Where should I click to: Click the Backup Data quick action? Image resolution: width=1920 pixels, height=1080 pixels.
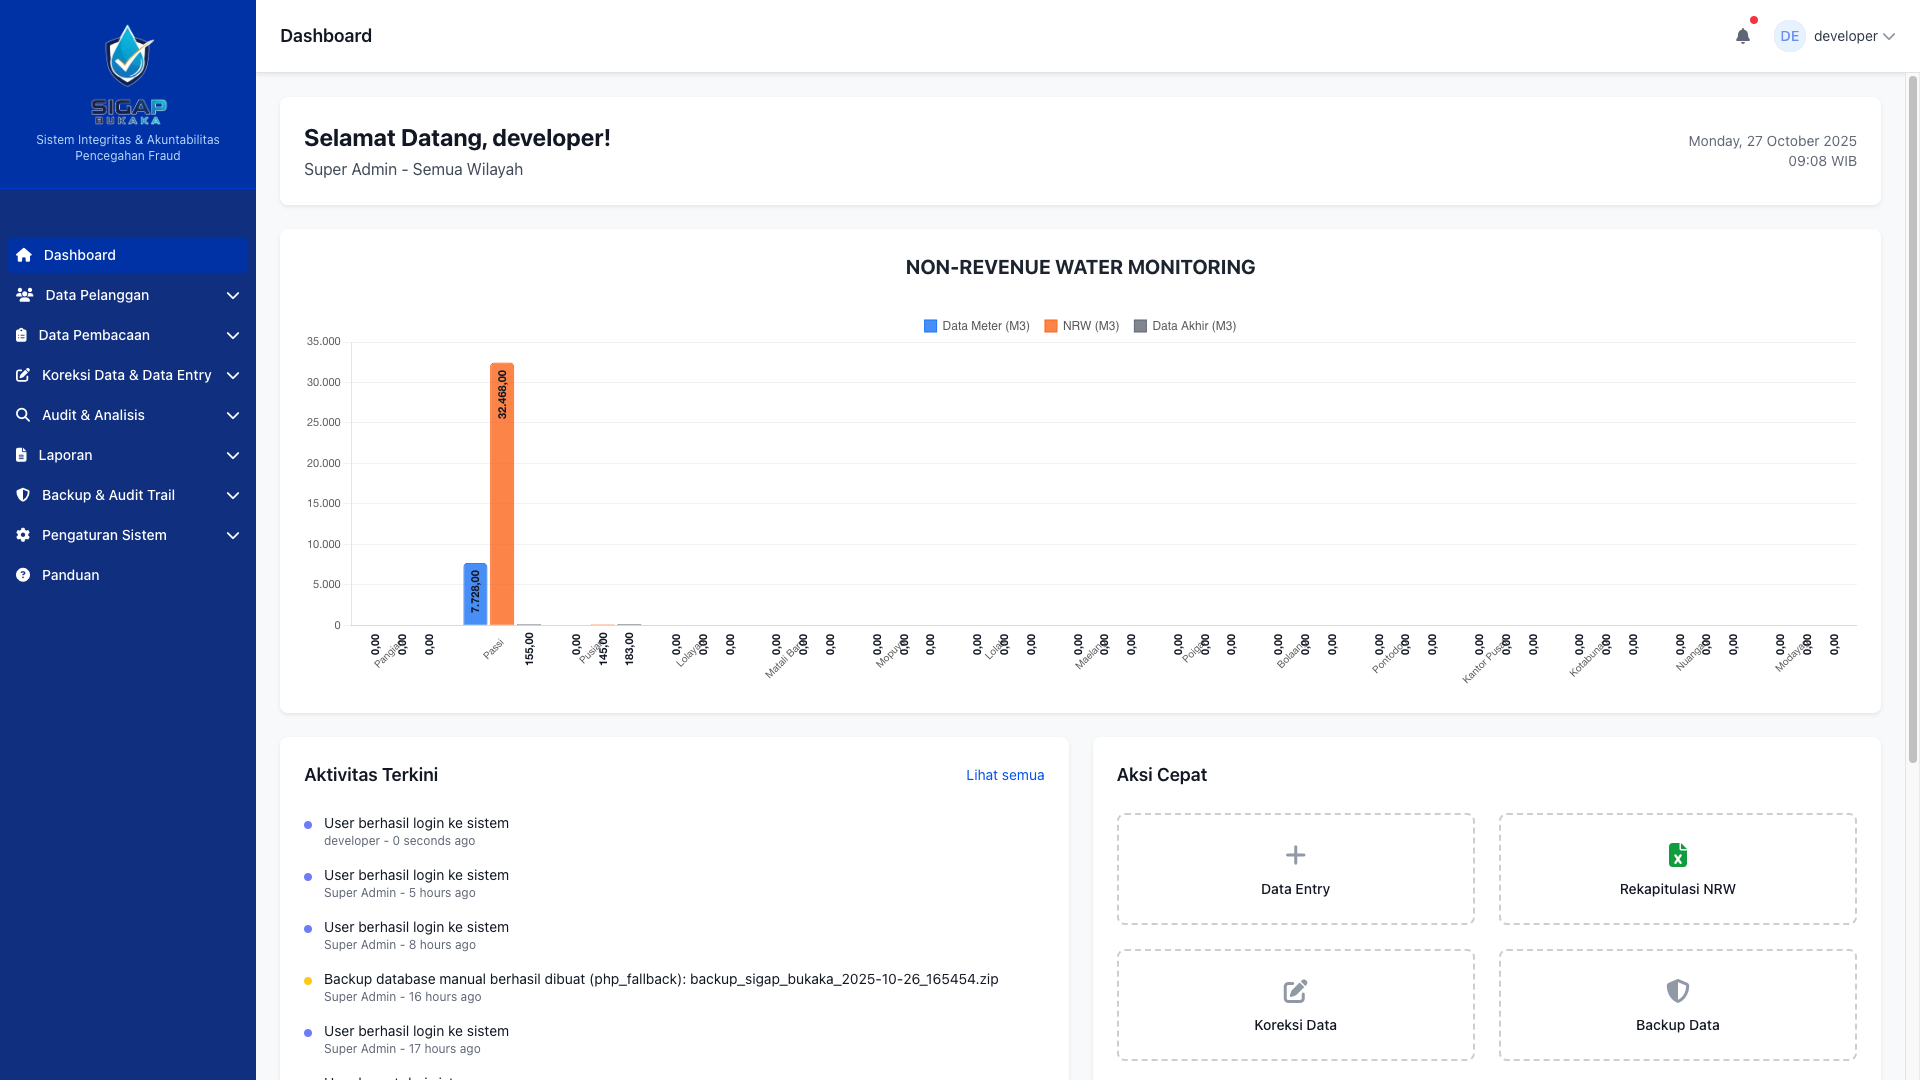point(1677,1005)
